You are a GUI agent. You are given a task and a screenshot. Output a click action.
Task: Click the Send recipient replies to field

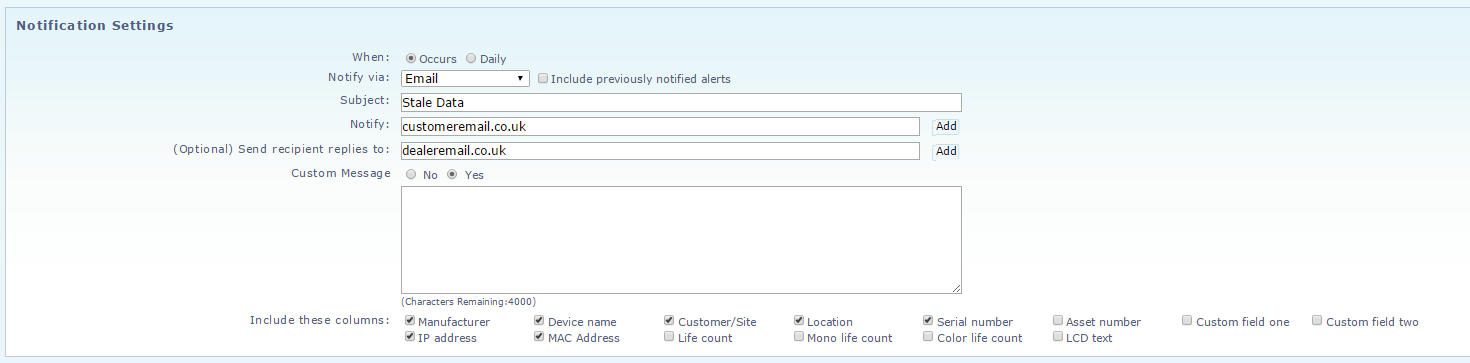(x=660, y=151)
